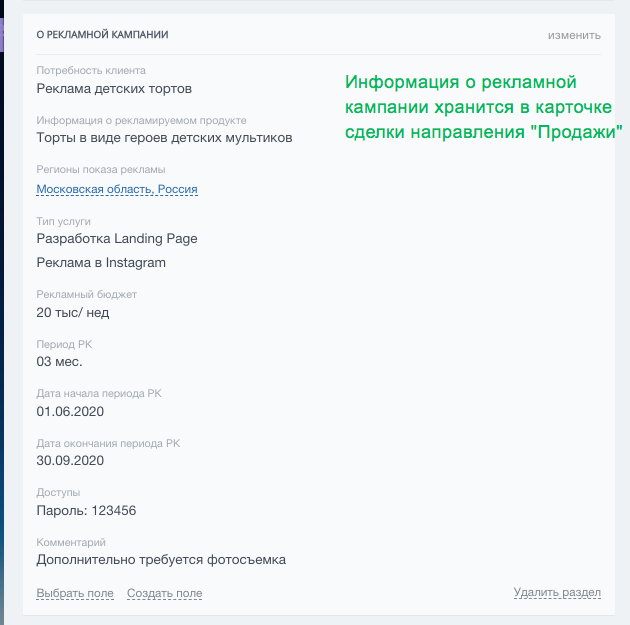Select 'Реклама в Instagram' service value

101,263
